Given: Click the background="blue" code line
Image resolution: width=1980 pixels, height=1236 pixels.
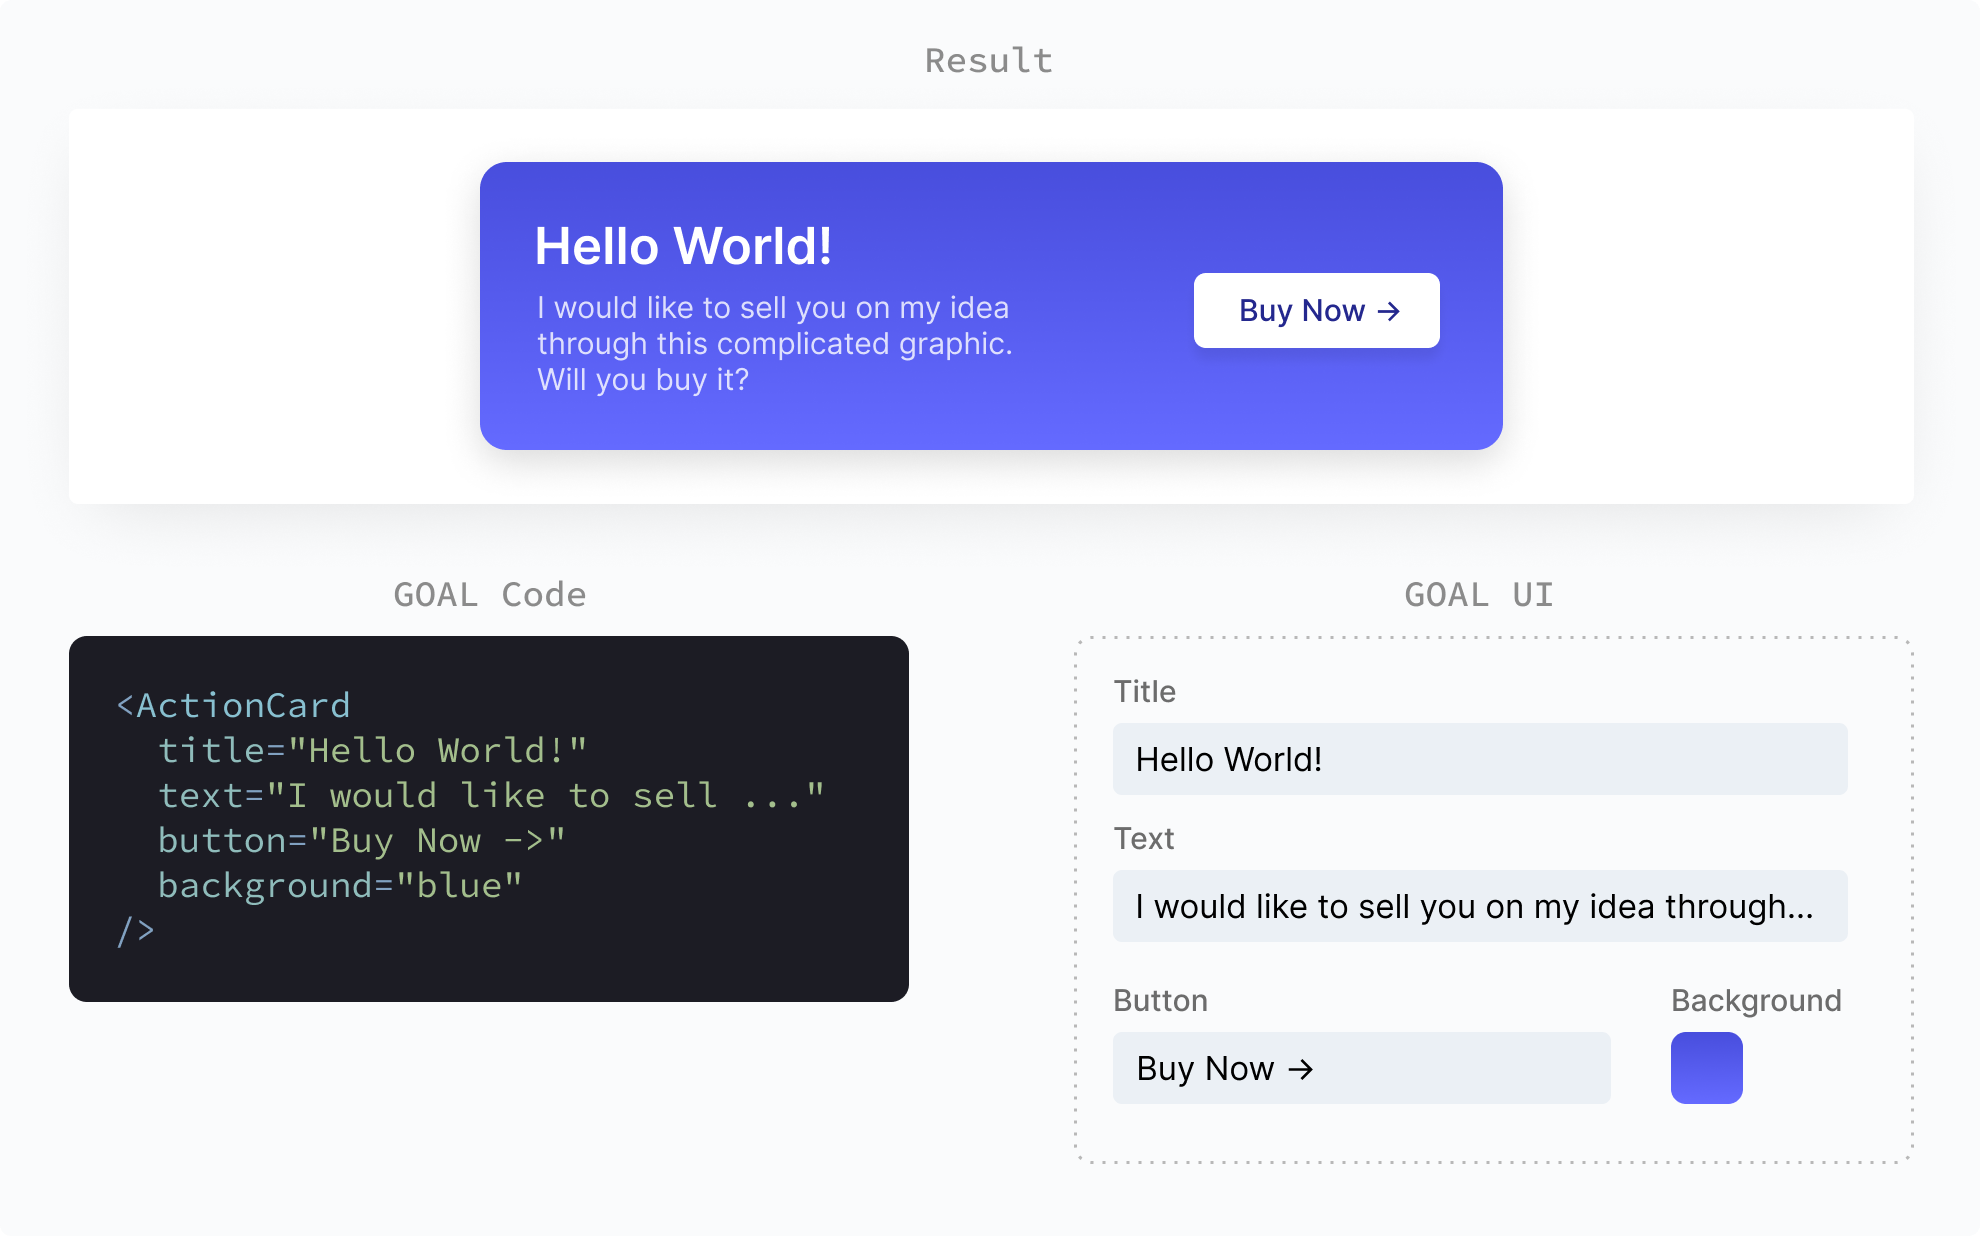Looking at the screenshot, I should click(x=340, y=885).
